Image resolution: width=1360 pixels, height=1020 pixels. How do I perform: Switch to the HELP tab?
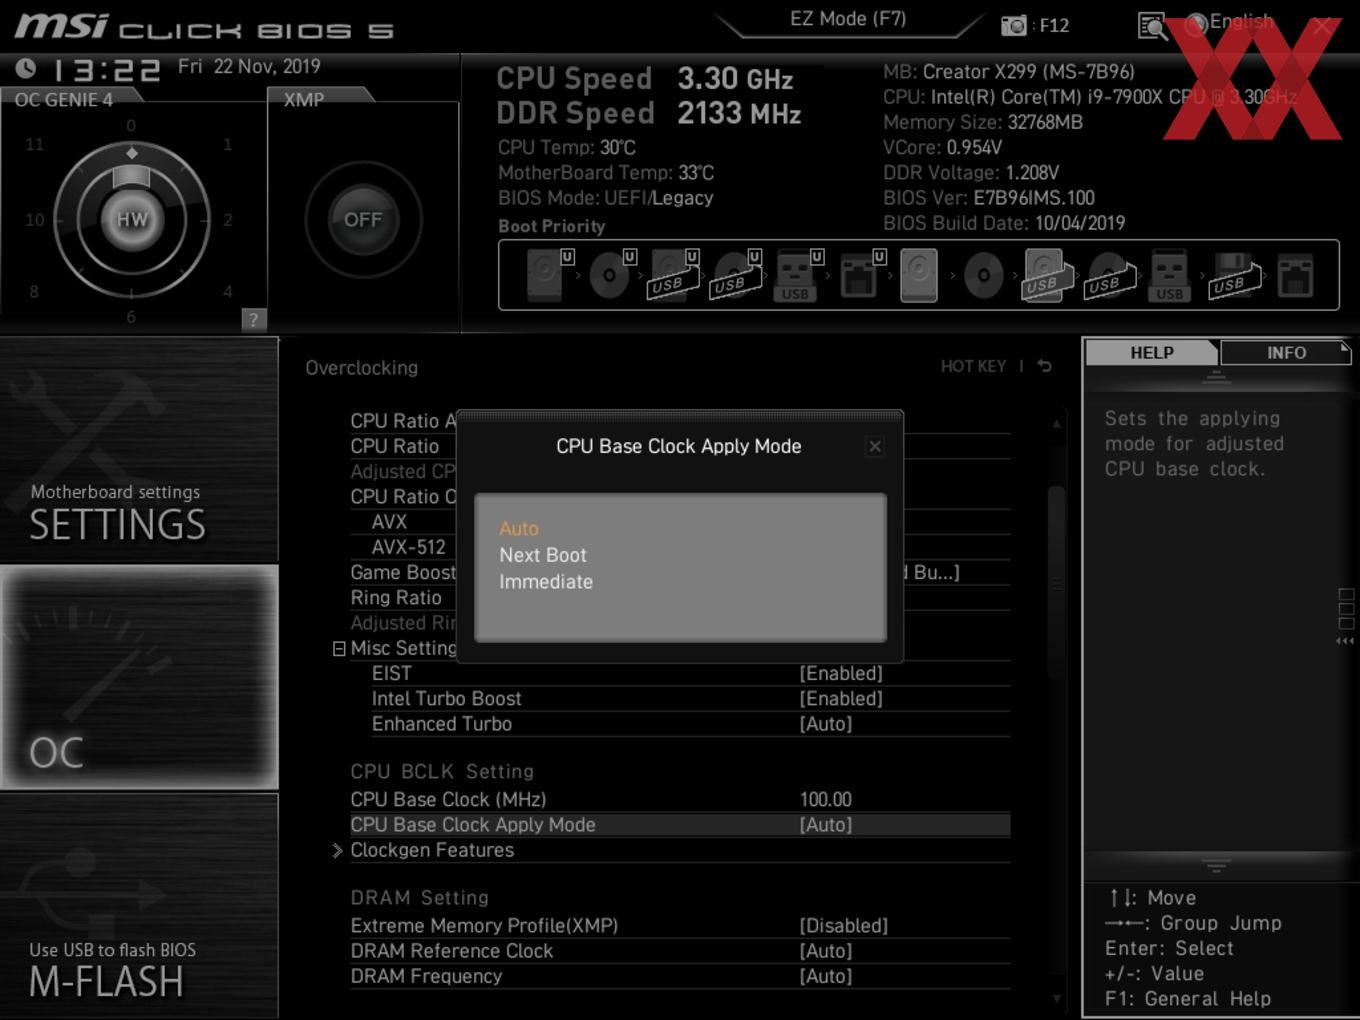tap(1151, 352)
